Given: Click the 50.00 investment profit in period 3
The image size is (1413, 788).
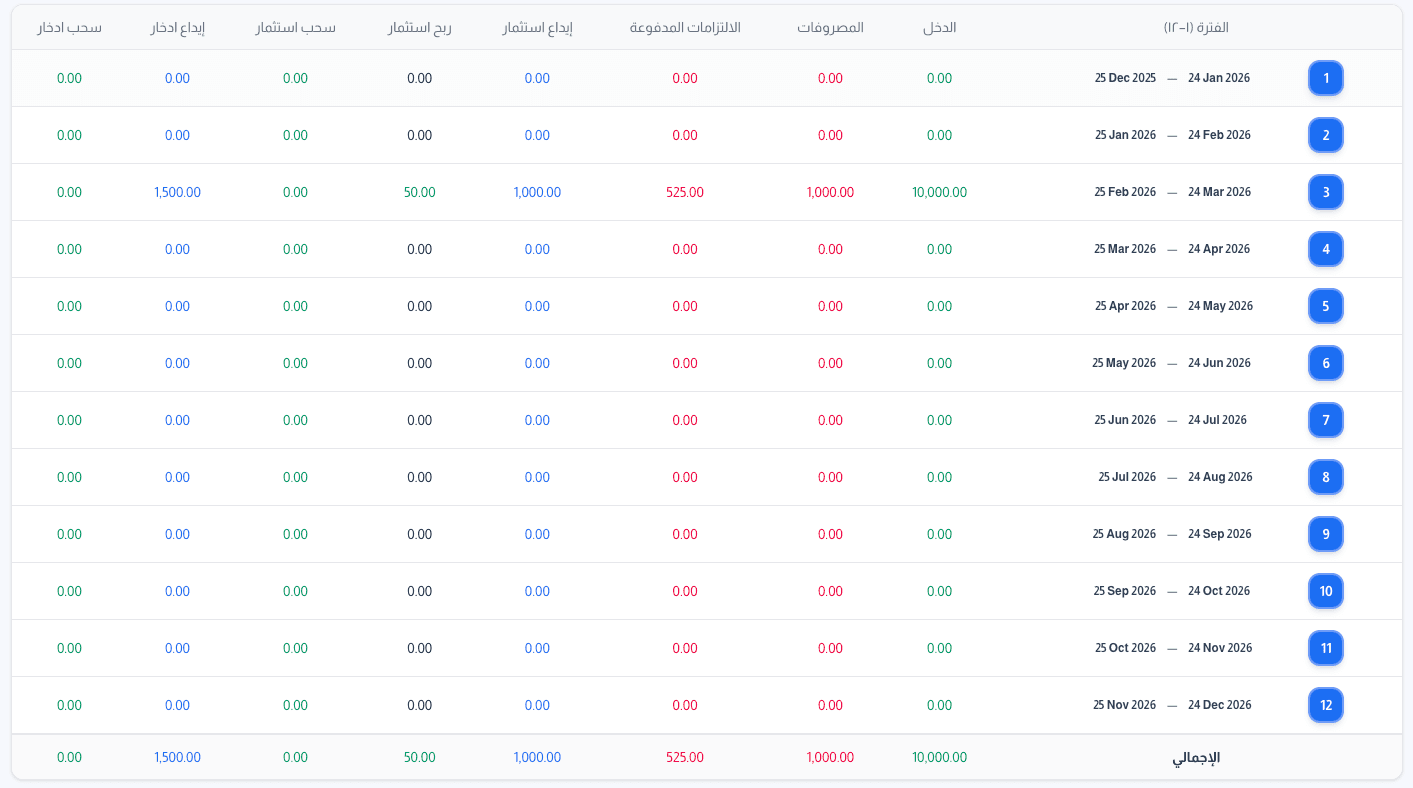Looking at the screenshot, I should 420,192.
